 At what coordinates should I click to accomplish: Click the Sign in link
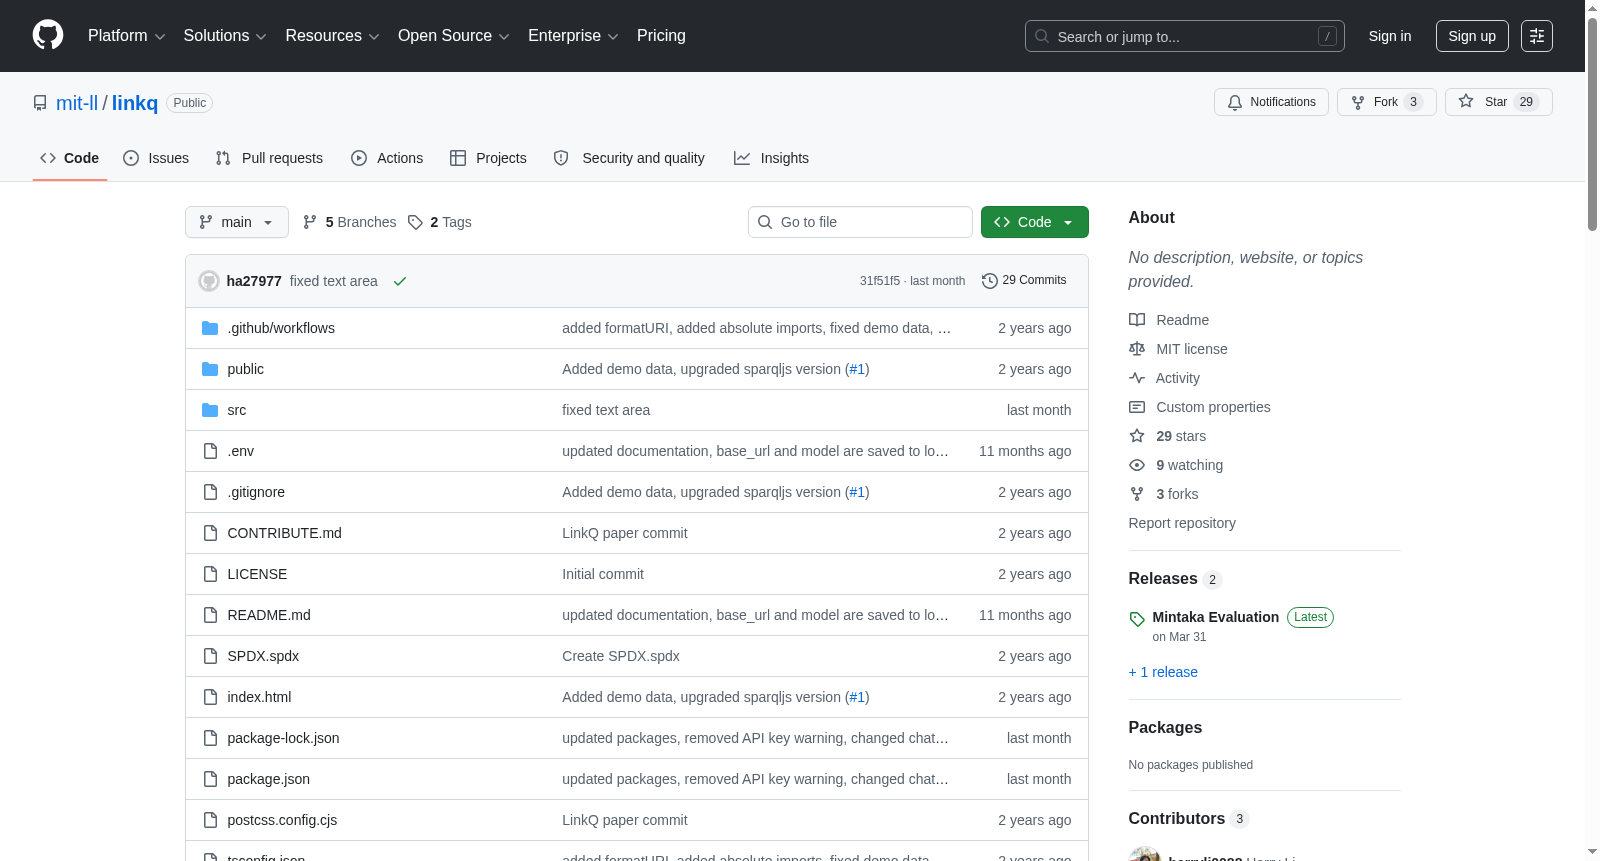(x=1390, y=36)
